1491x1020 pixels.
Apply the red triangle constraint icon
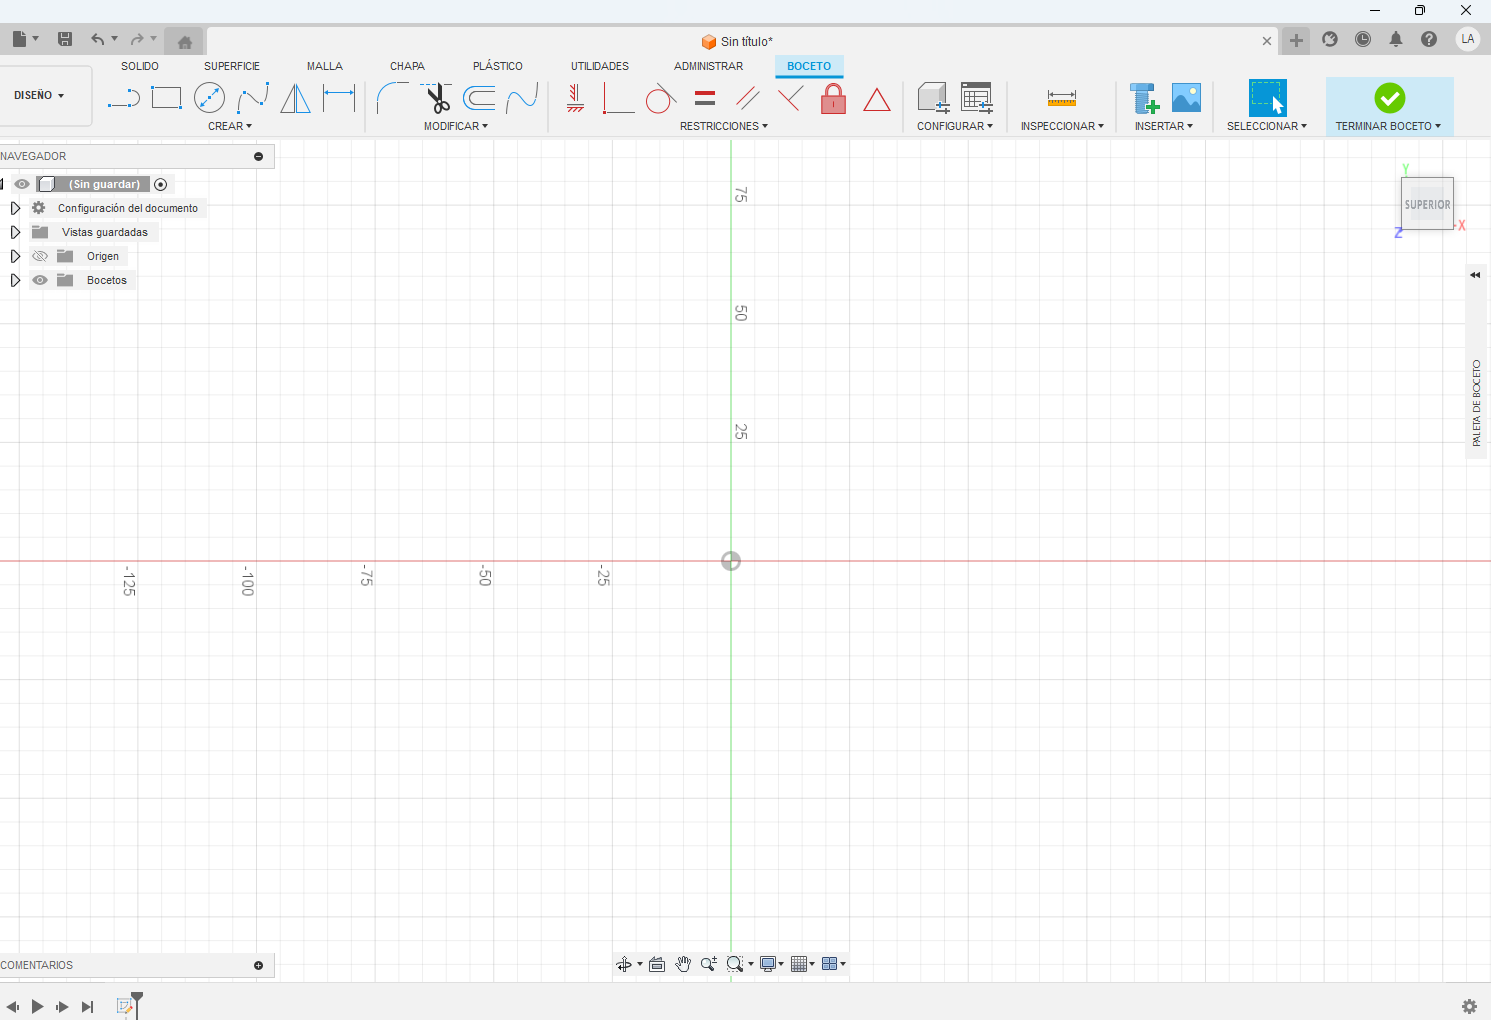pos(876,99)
